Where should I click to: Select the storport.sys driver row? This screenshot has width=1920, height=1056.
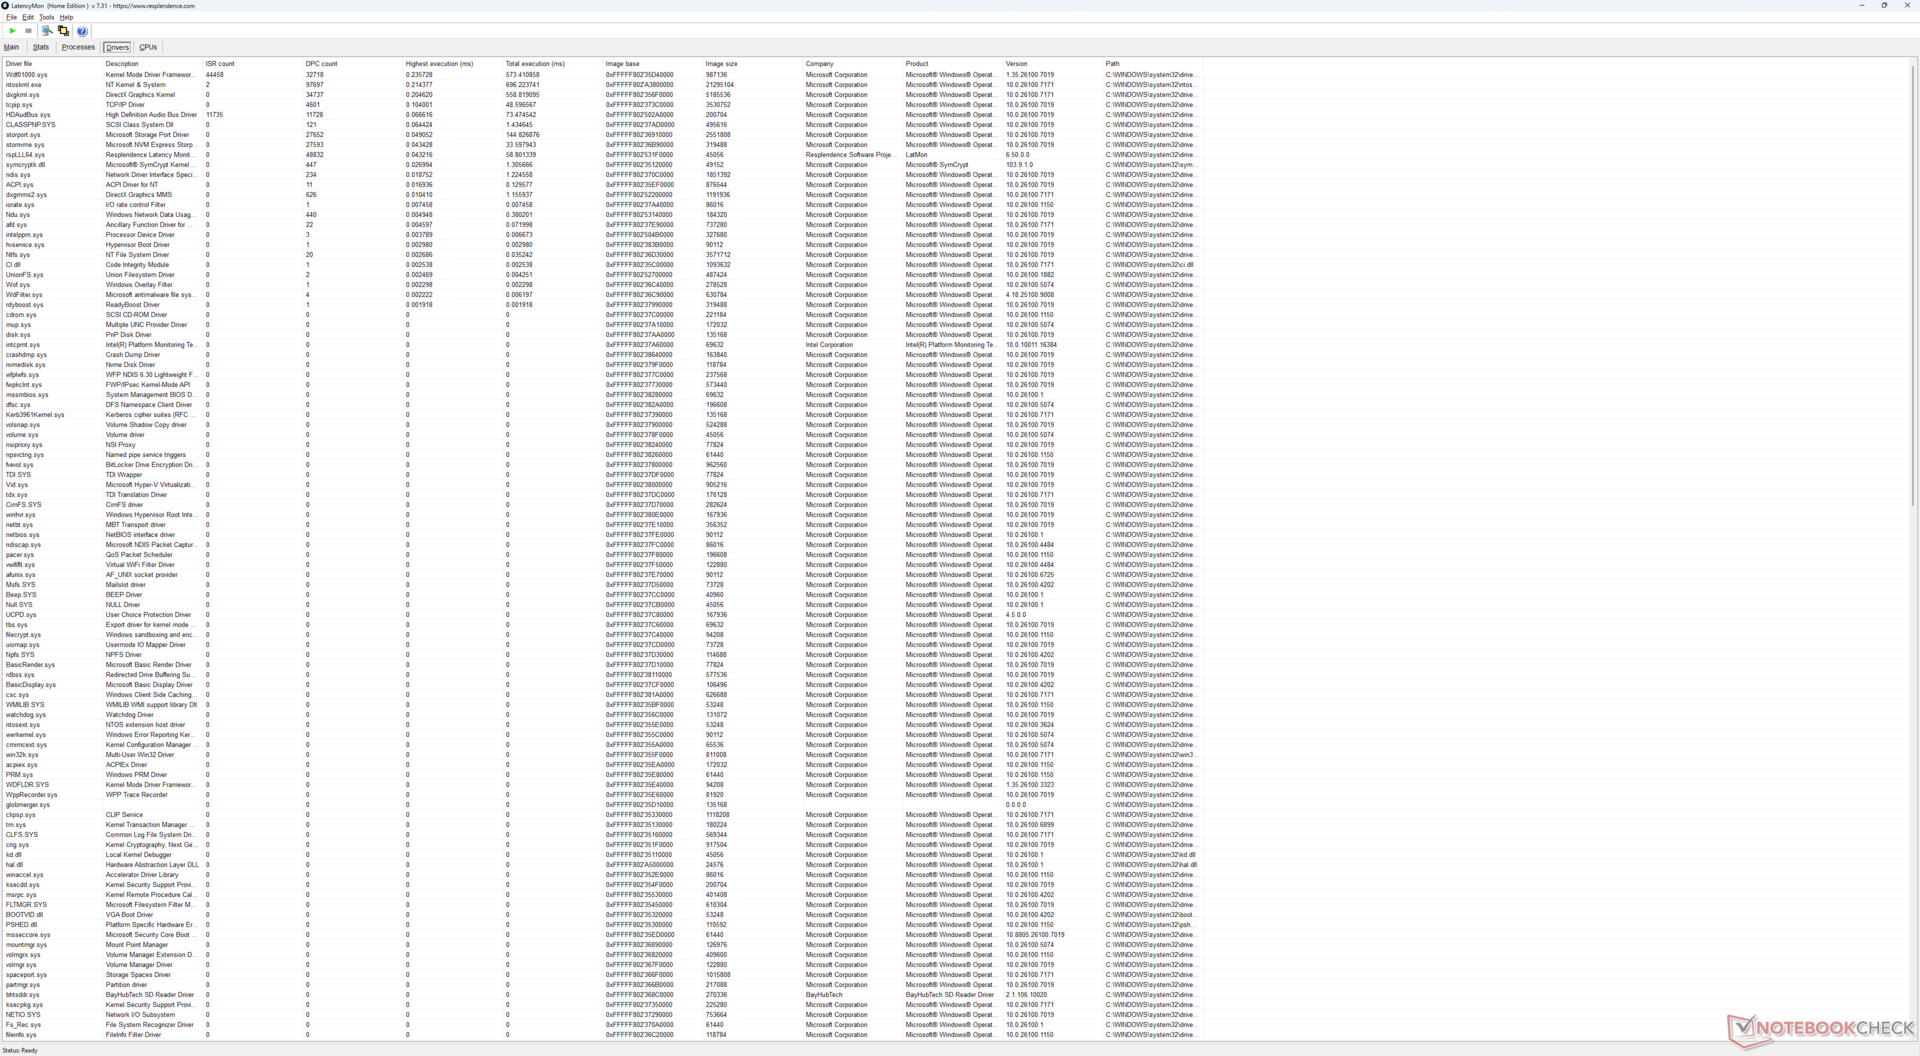[602, 135]
